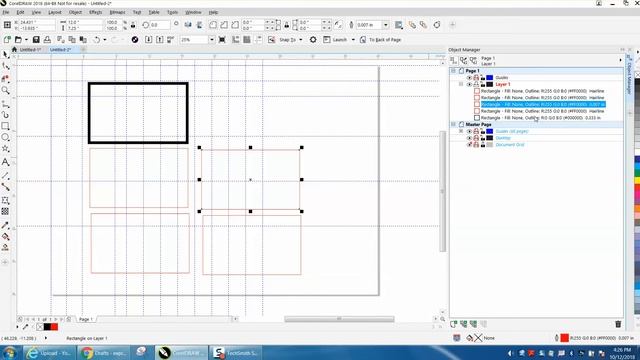Click Page 1 tab at bottom
640x360 pixels.
[x=86, y=319]
